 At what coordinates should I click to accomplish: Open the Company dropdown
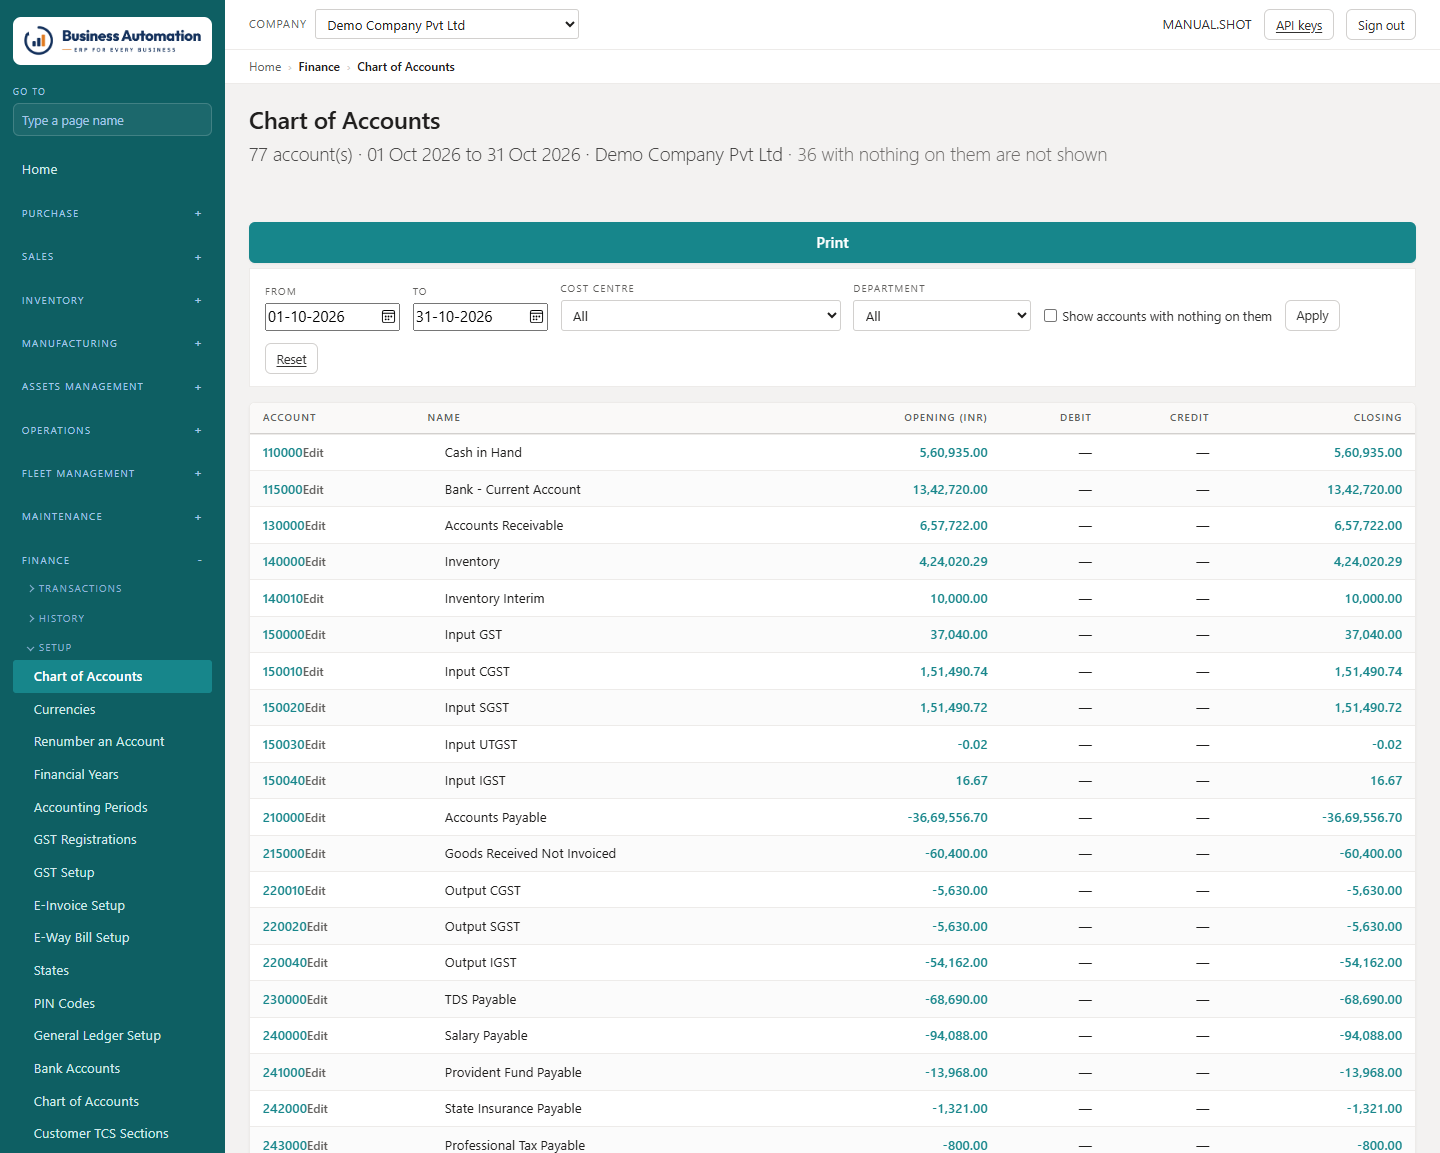click(x=447, y=25)
